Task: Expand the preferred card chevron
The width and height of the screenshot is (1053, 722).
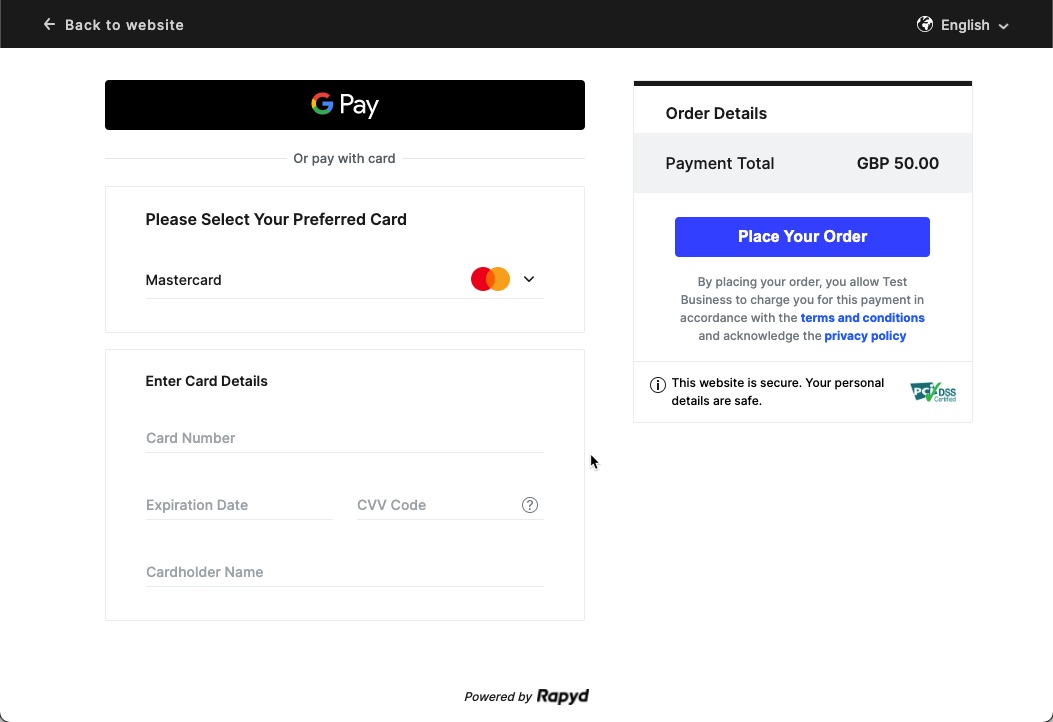Action: (529, 280)
